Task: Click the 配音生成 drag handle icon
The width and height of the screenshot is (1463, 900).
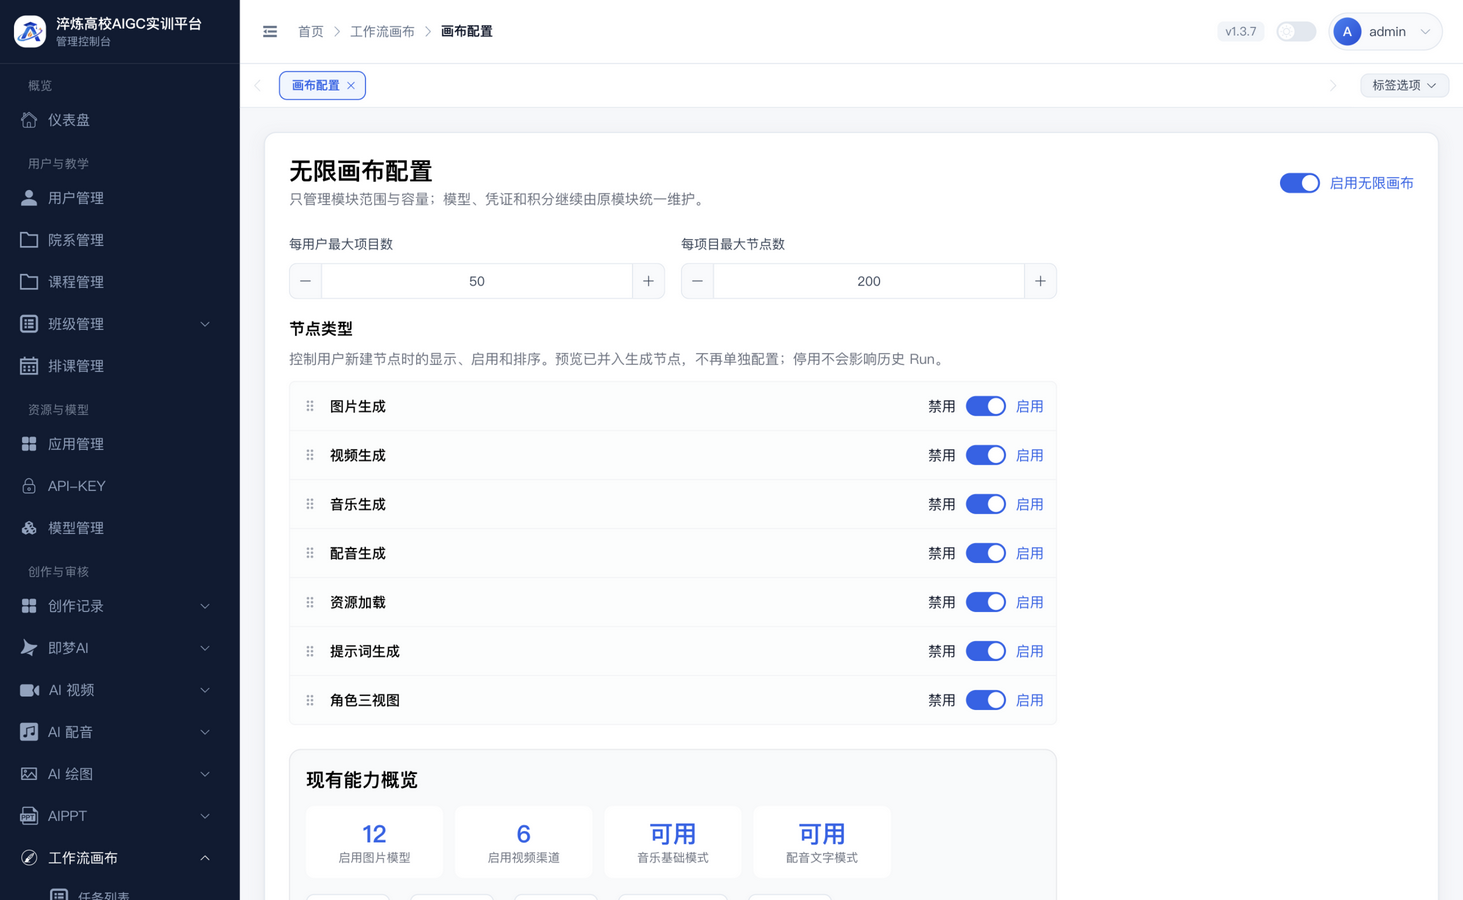Action: pos(310,553)
